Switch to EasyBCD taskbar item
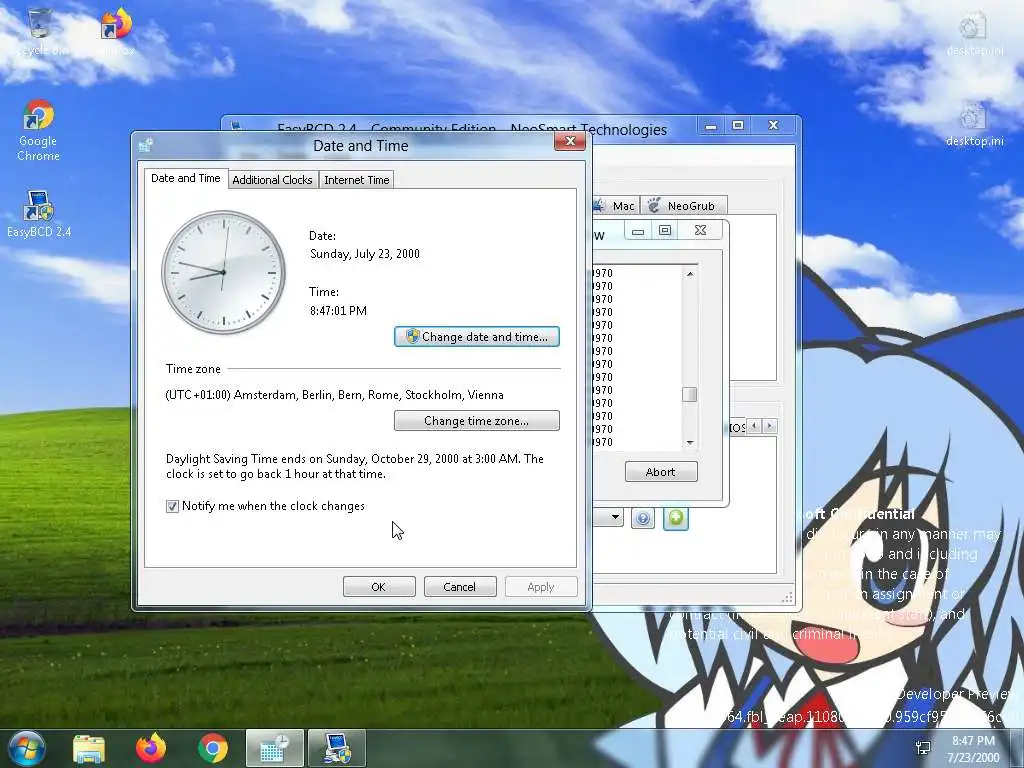 tap(337, 748)
